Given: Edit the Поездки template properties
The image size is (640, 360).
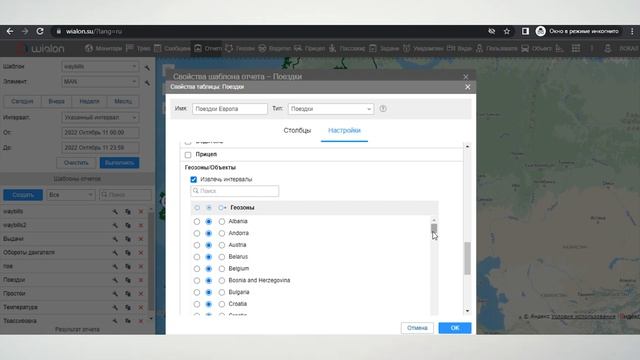Looking at the screenshot, I should (x=116, y=280).
